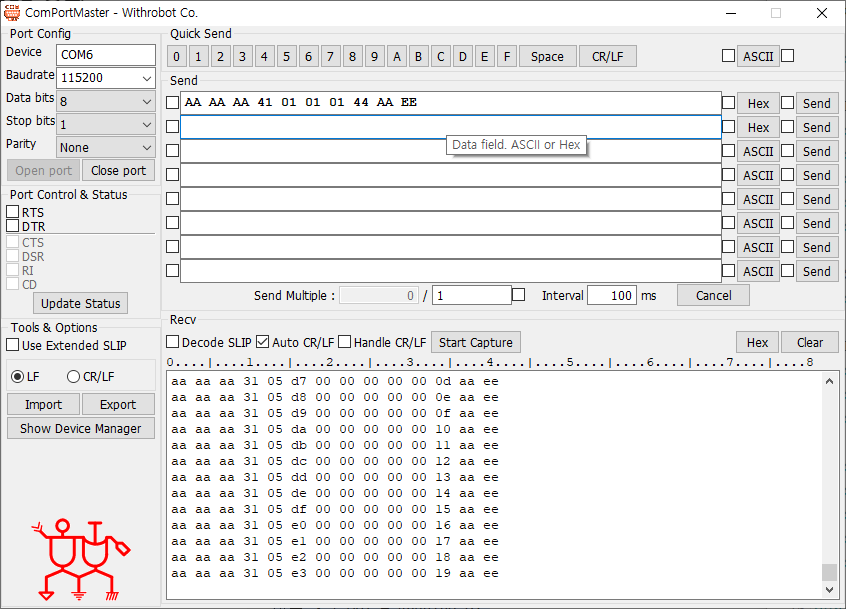
Task: Click the receive log scroll down arrow
Action: (829, 590)
